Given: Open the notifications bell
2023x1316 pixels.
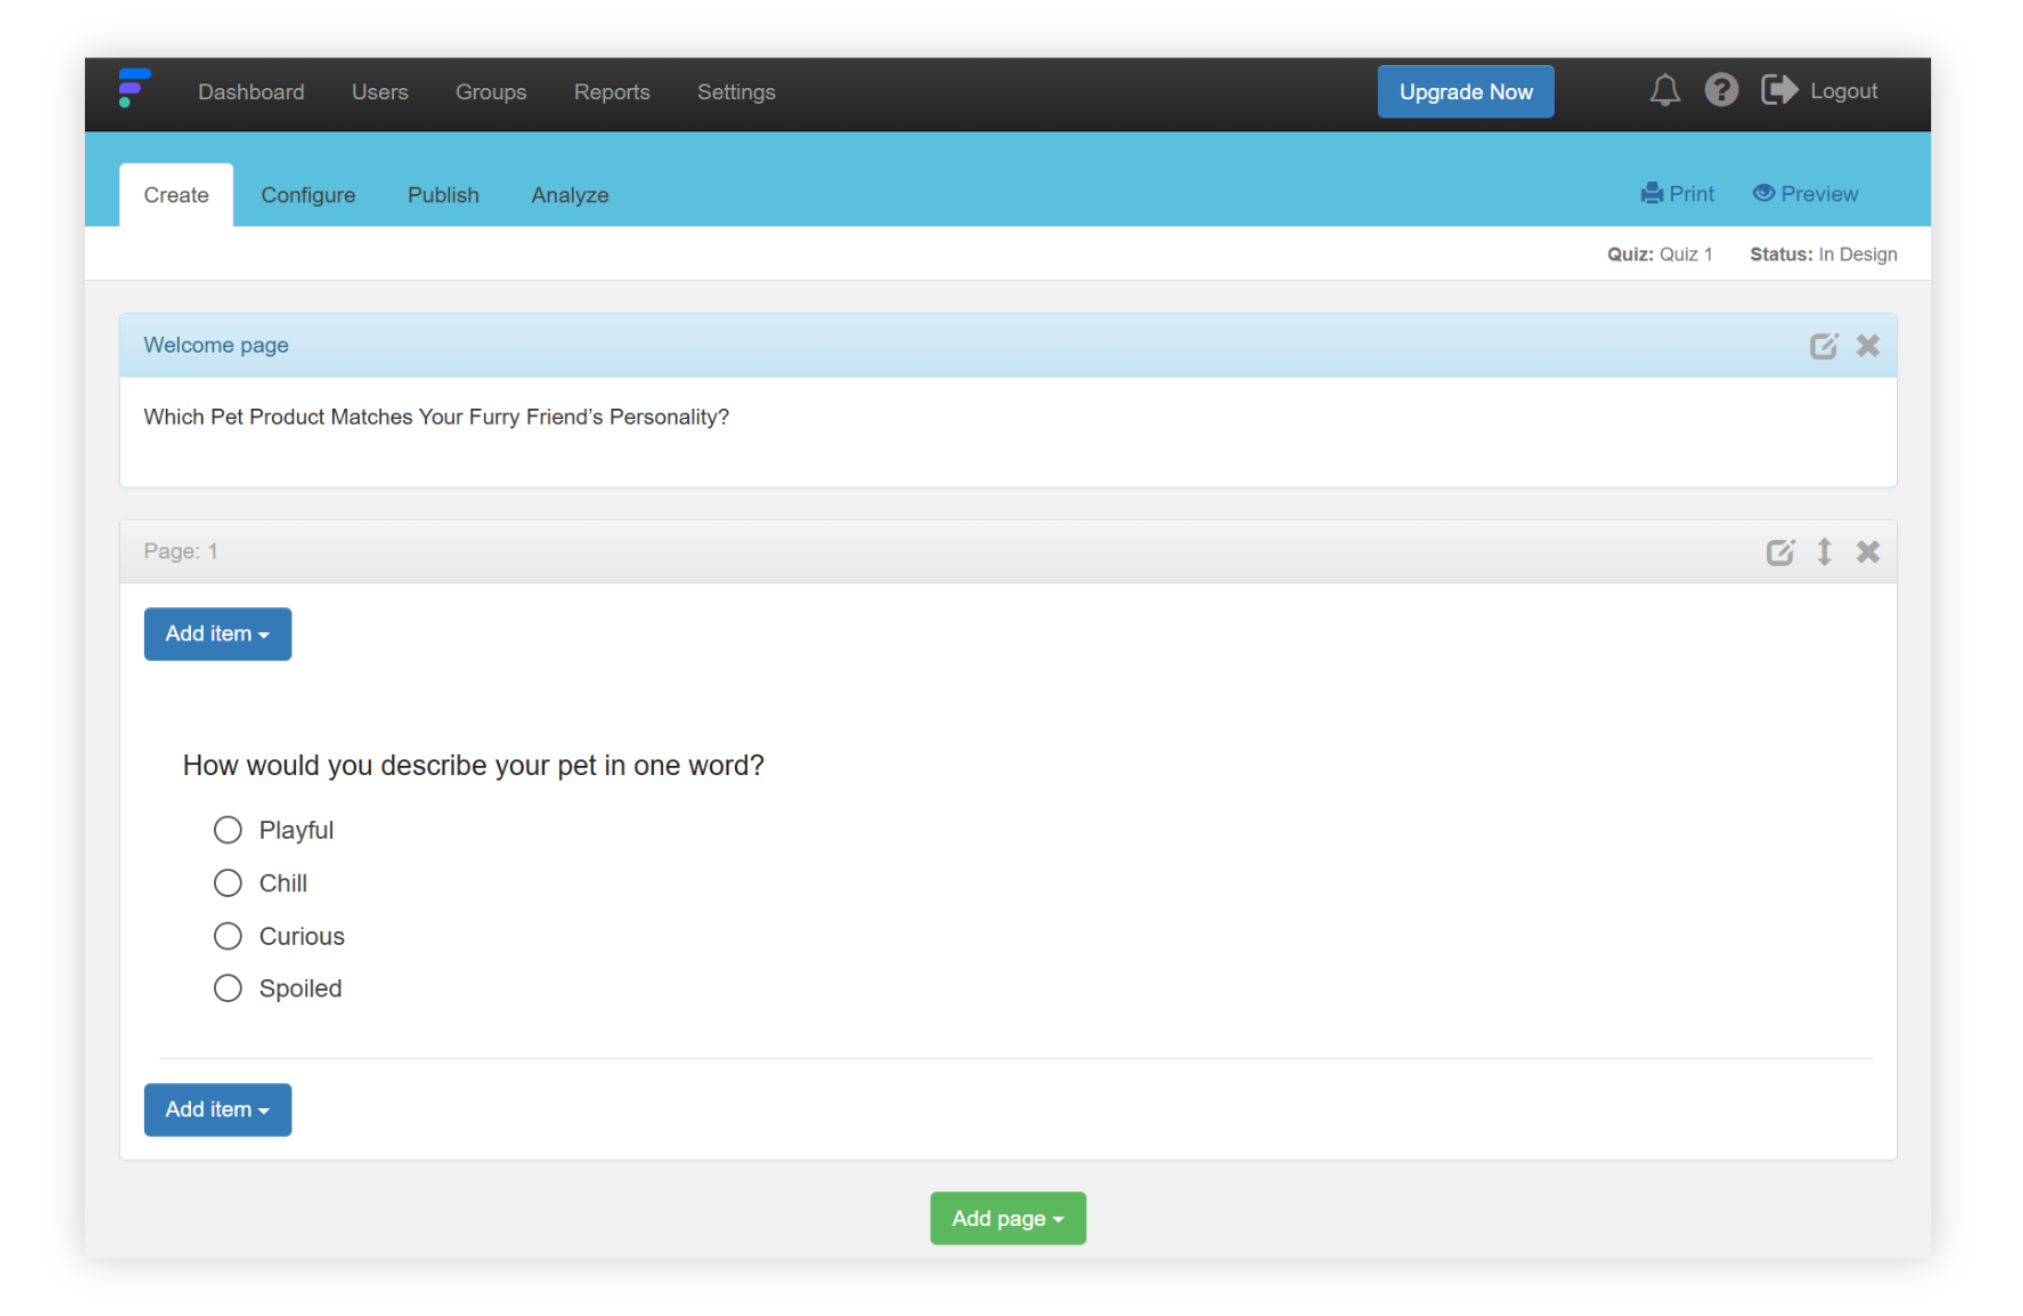Looking at the screenshot, I should click(x=1664, y=90).
